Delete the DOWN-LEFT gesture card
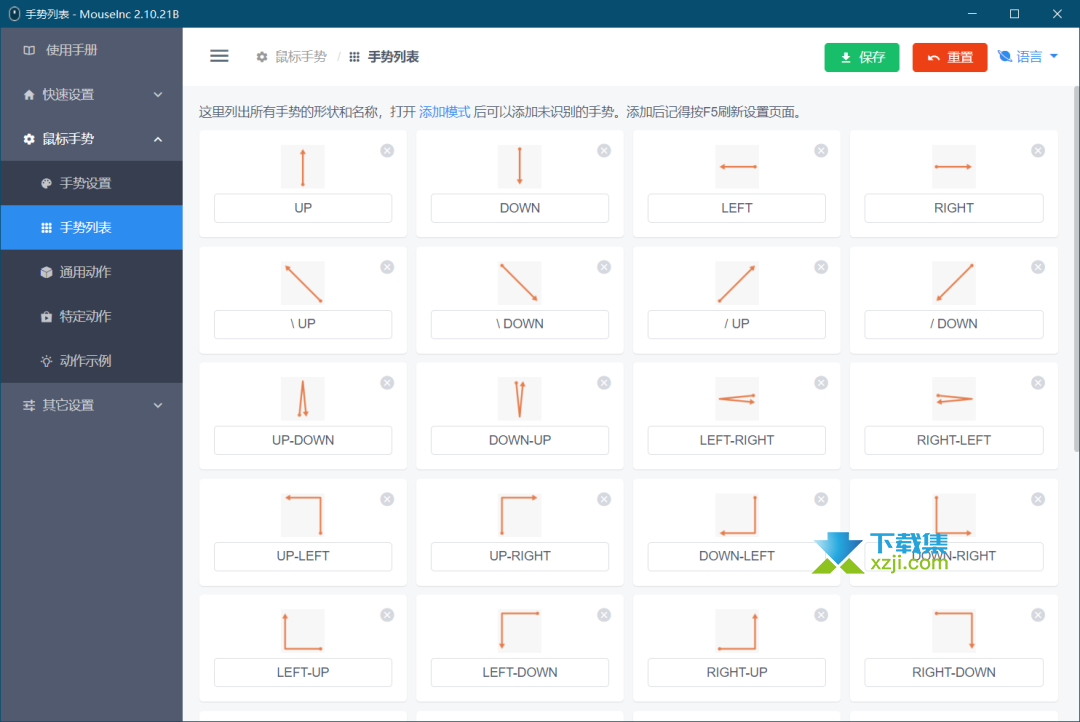1080x722 pixels. 821,499
